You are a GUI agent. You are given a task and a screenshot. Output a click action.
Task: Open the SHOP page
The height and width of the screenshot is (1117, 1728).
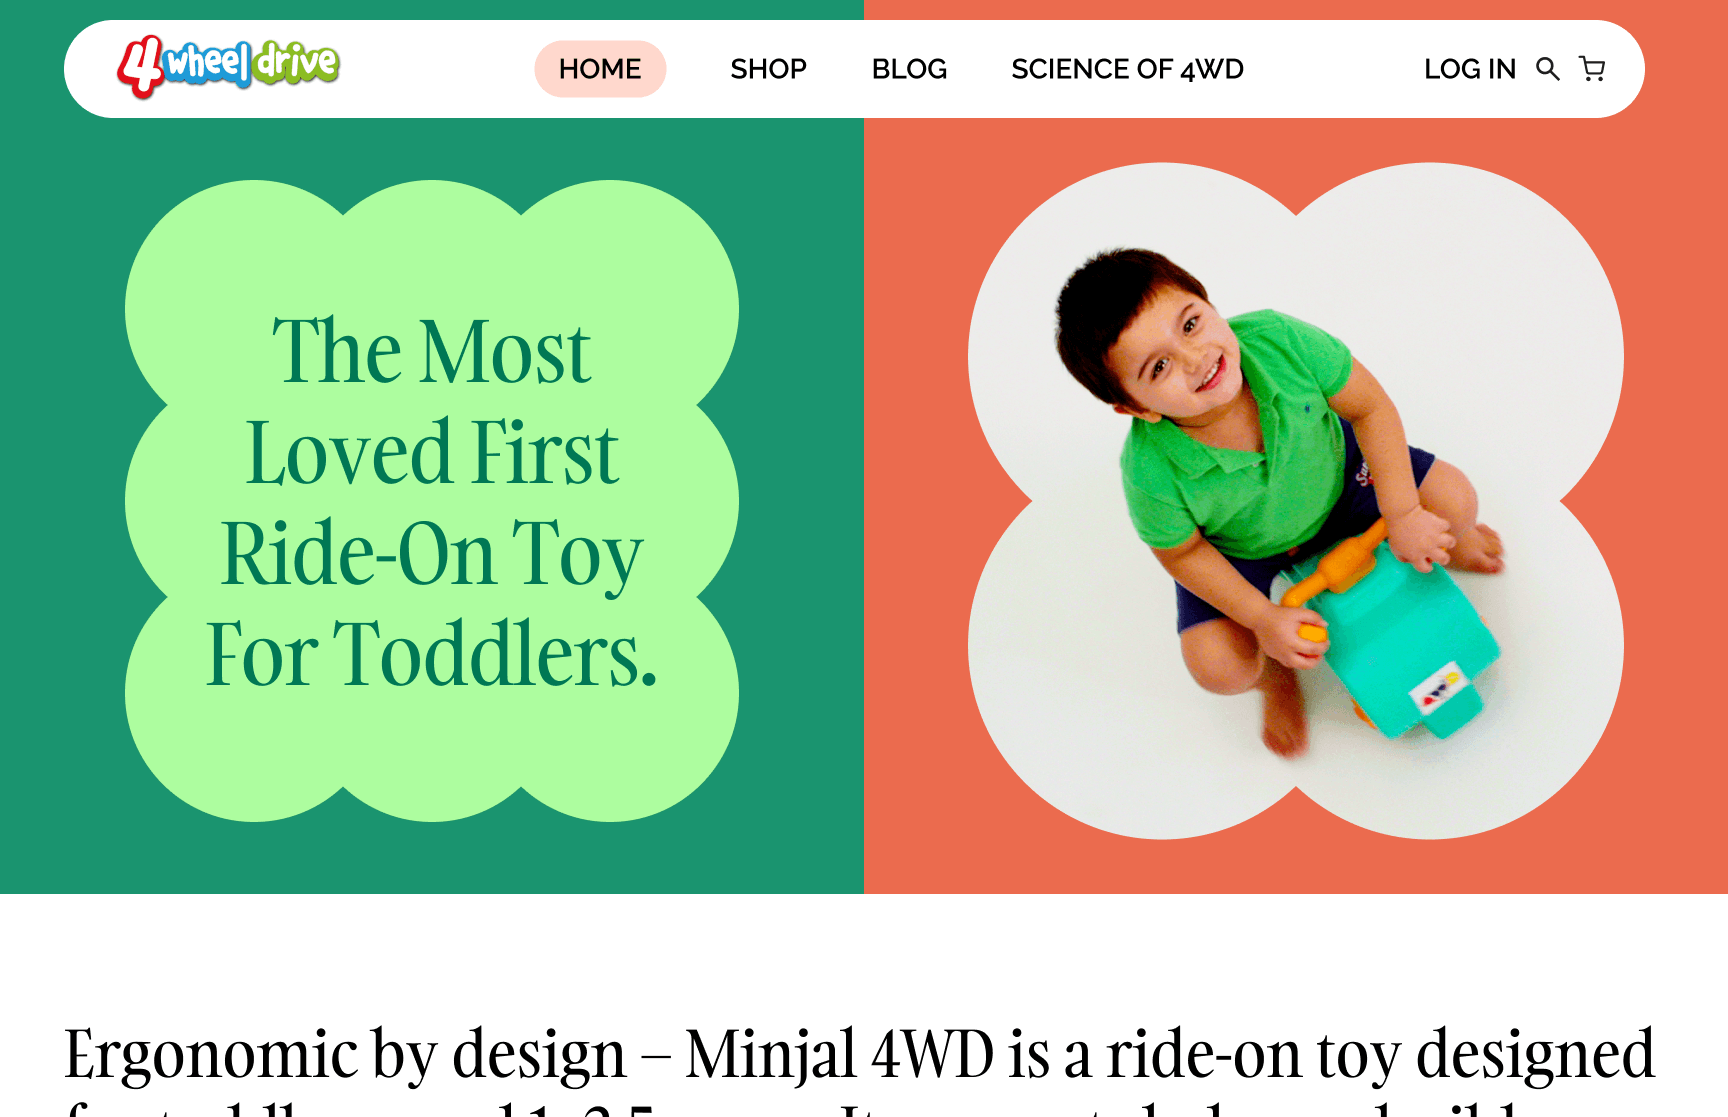point(768,69)
